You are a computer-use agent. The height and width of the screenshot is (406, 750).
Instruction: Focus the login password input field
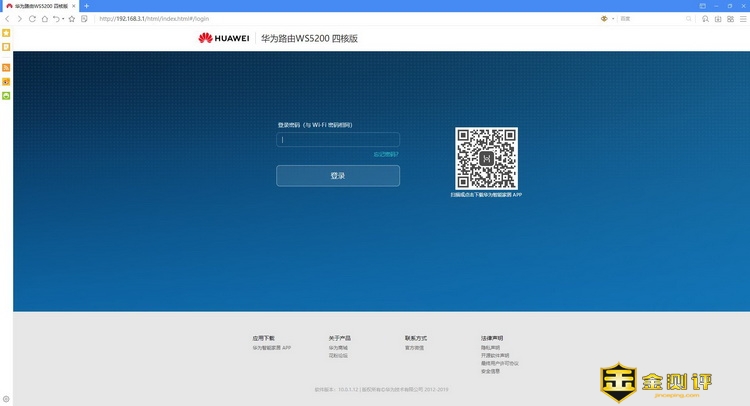(x=338, y=140)
